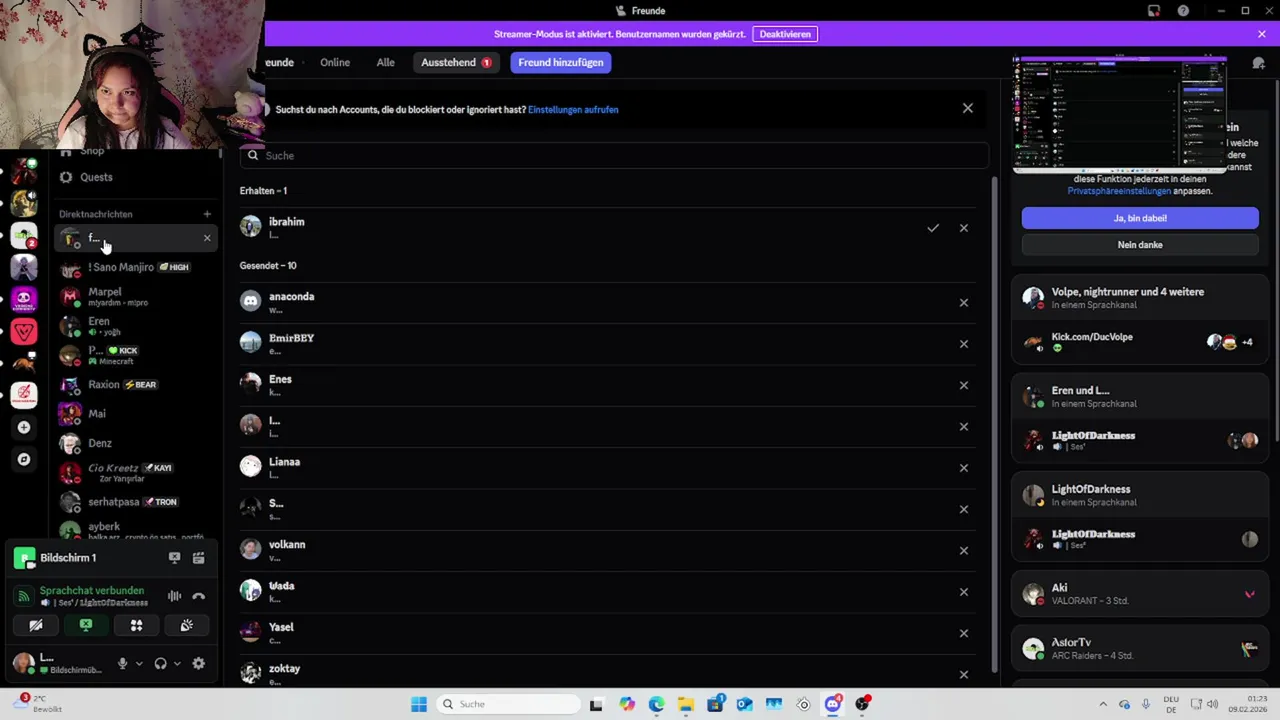
Task: Click Freund hinzufügen button
Action: coord(561,62)
